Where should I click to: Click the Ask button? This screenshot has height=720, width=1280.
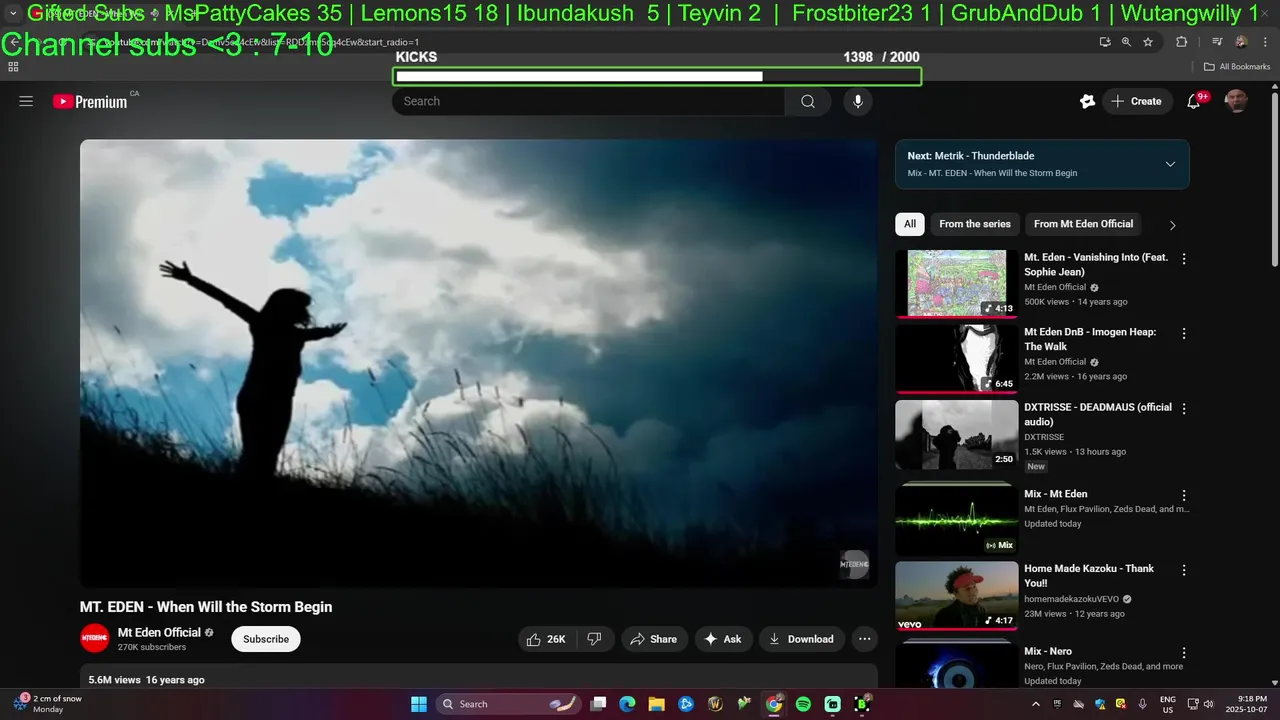point(723,639)
